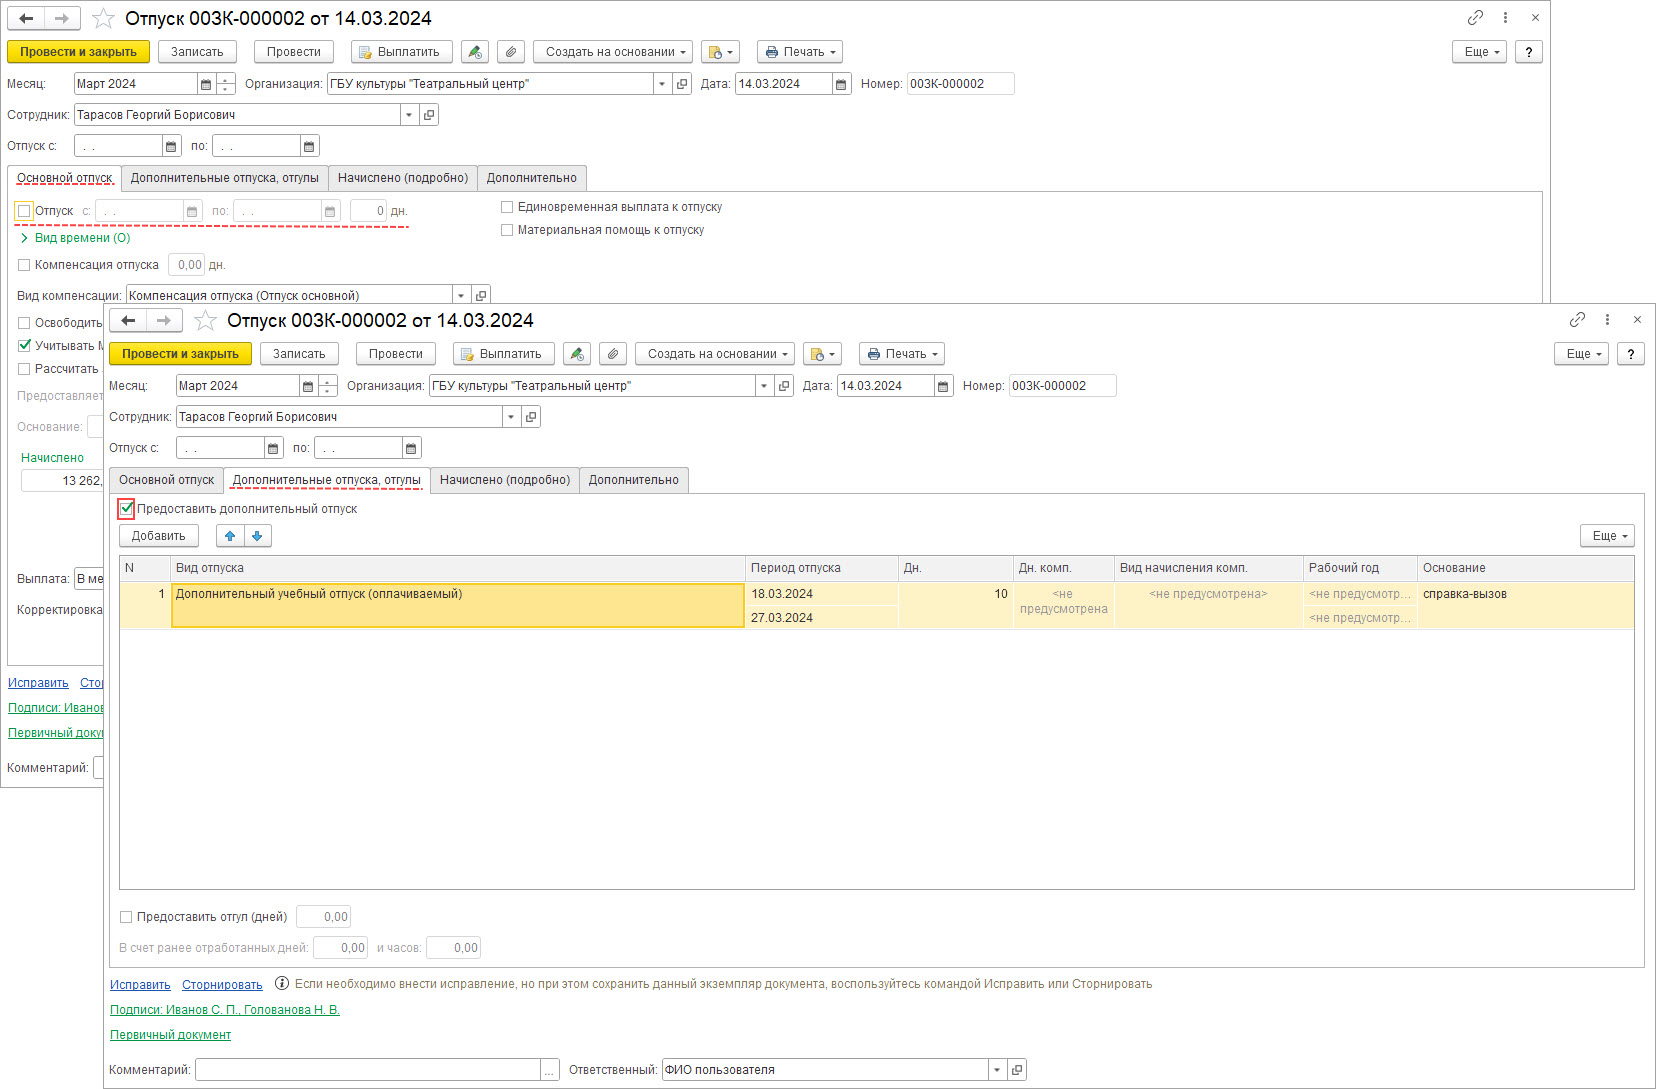Viewport: 1656px width, 1089px height.
Task: Expand Вид времени (О) section
Action: pyautogui.click(x=75, y=238)
